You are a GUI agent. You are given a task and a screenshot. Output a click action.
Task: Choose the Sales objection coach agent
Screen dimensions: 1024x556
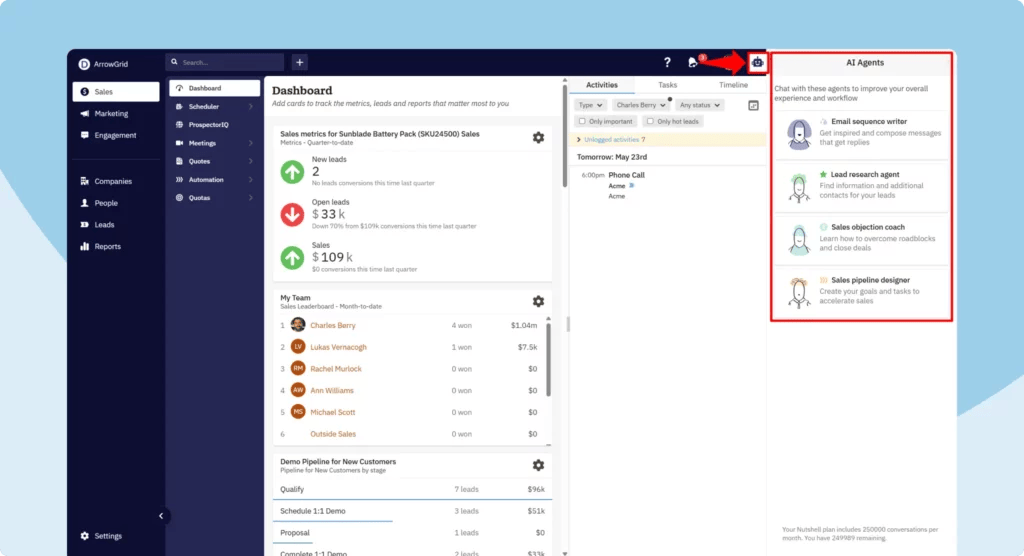coord(862,239)
